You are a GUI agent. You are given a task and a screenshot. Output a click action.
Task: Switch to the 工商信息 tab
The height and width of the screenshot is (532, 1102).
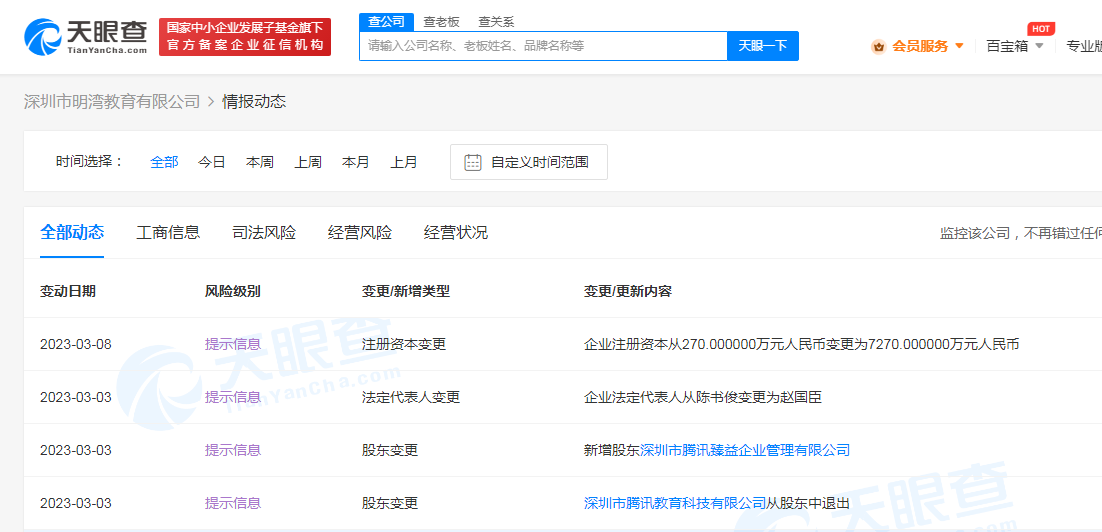tap(168, 233)
